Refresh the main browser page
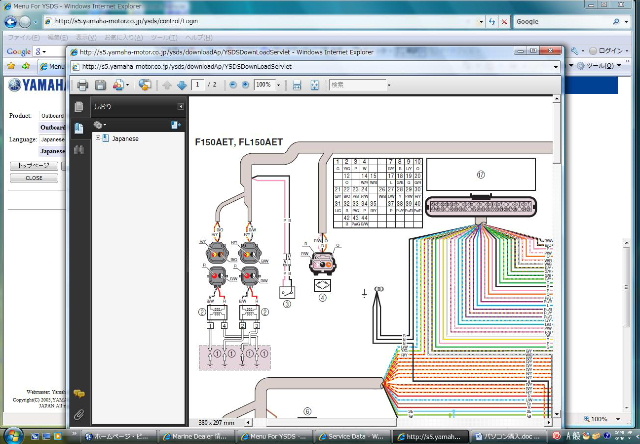 tap(492, 22)
